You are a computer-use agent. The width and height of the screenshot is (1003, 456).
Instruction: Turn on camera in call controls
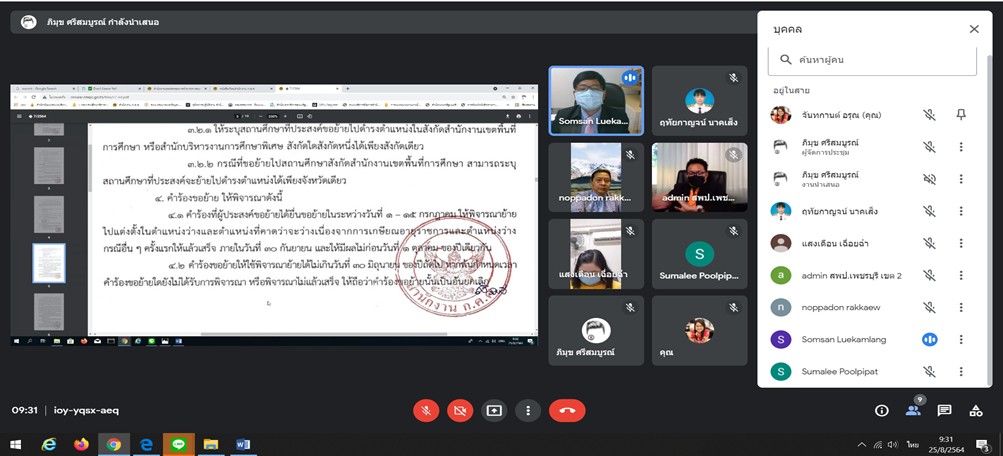tap(460, 410)
